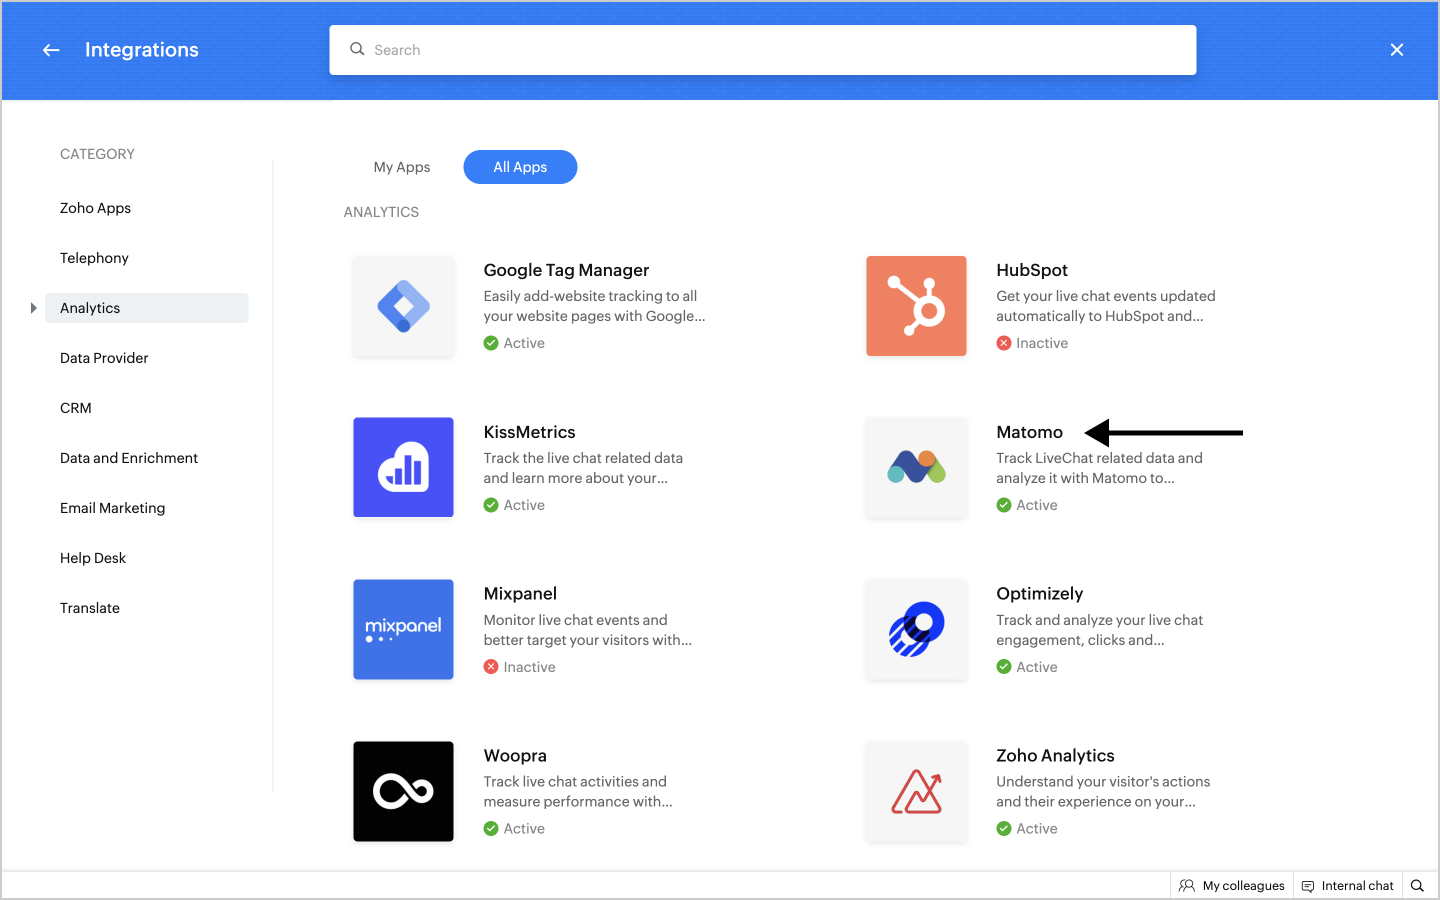Screen dimensions: 1440x900
Task: Open the Optimizely app icon
Action: (x=916, y=629)
